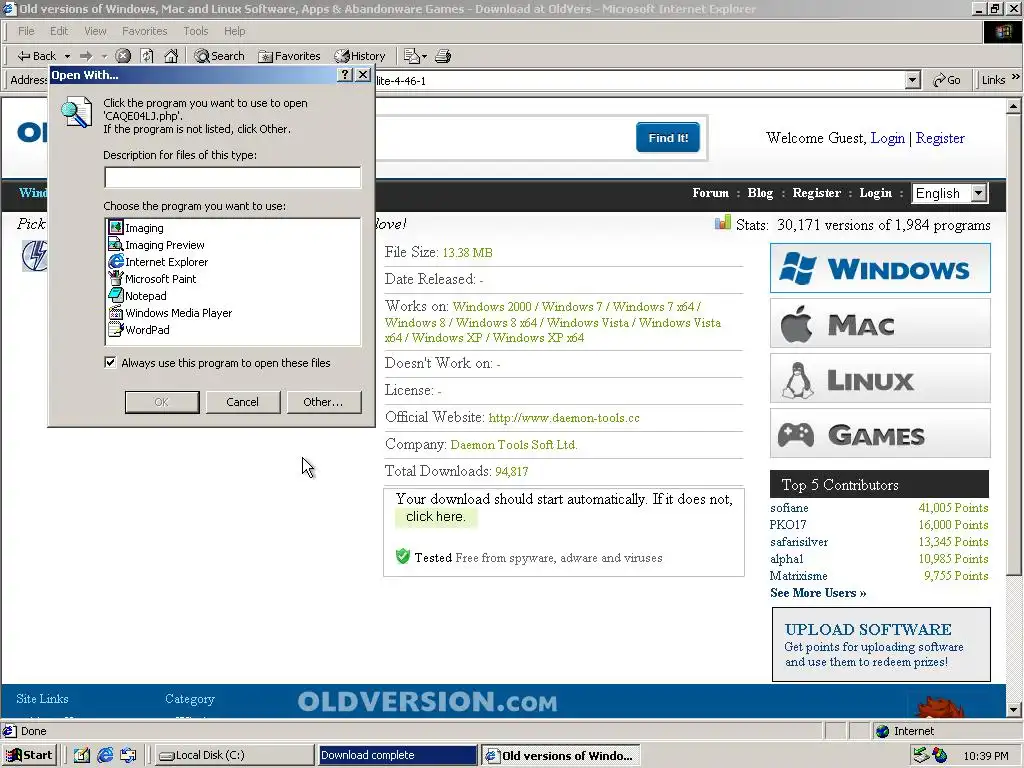The width and height of the screenshot is (1024, 768).
Task: Open the Mac category banner
Action: pos(880,323)
